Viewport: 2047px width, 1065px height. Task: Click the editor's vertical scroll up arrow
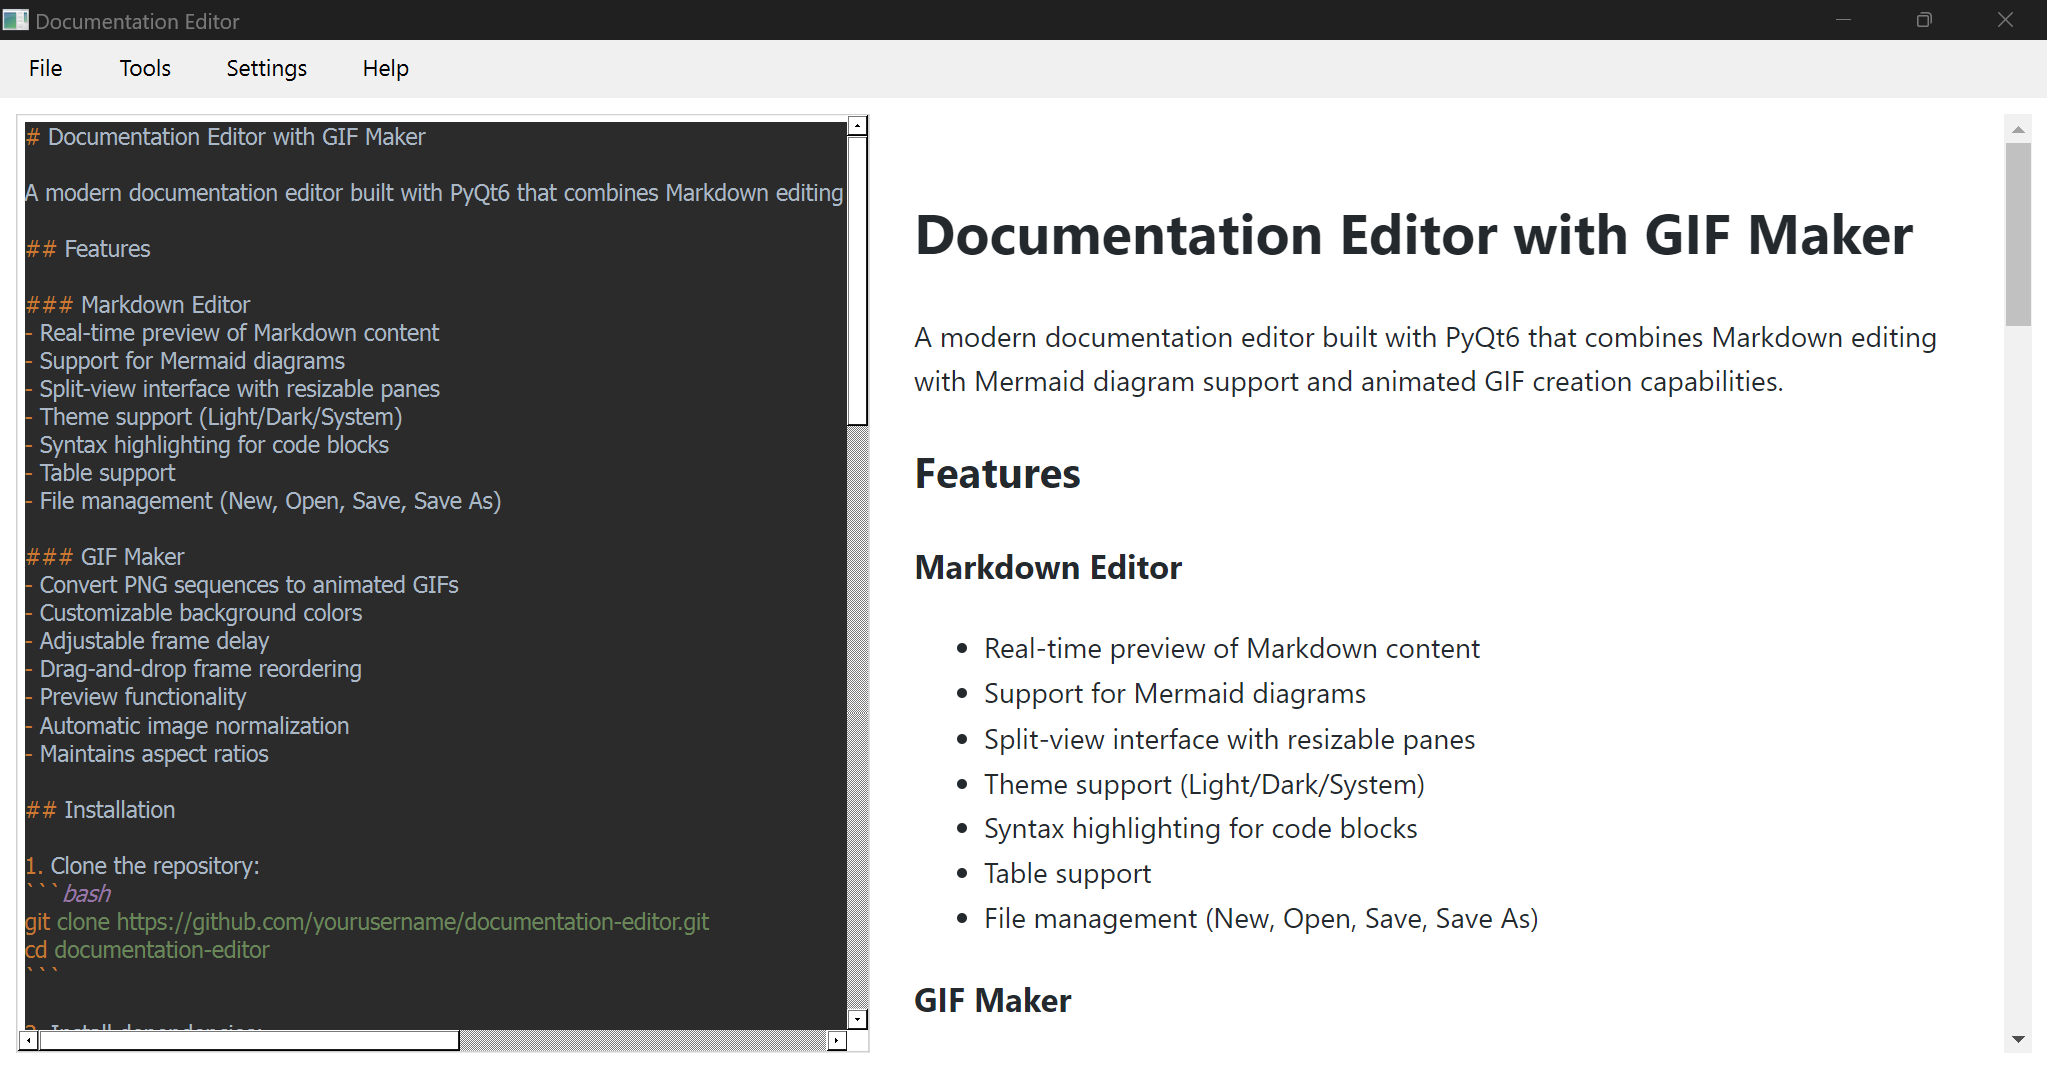point(857,126)
